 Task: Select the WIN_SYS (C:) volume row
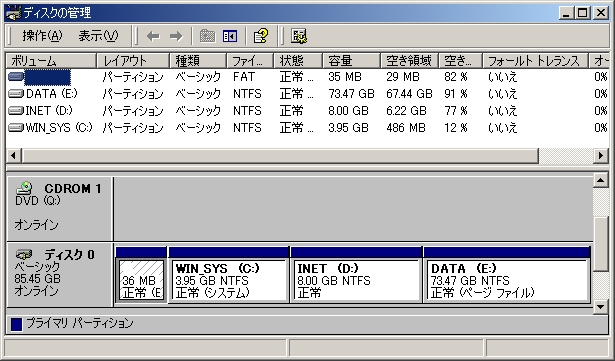[x=307, y=128]
